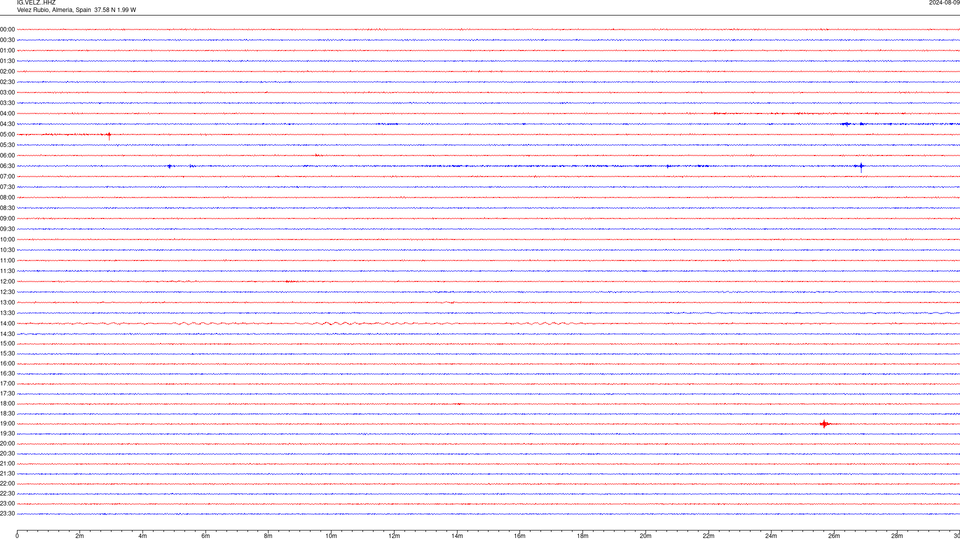Screen dimensions: 960x540
Task: Click the 00:30 time row label
Action: pos(7,40)
